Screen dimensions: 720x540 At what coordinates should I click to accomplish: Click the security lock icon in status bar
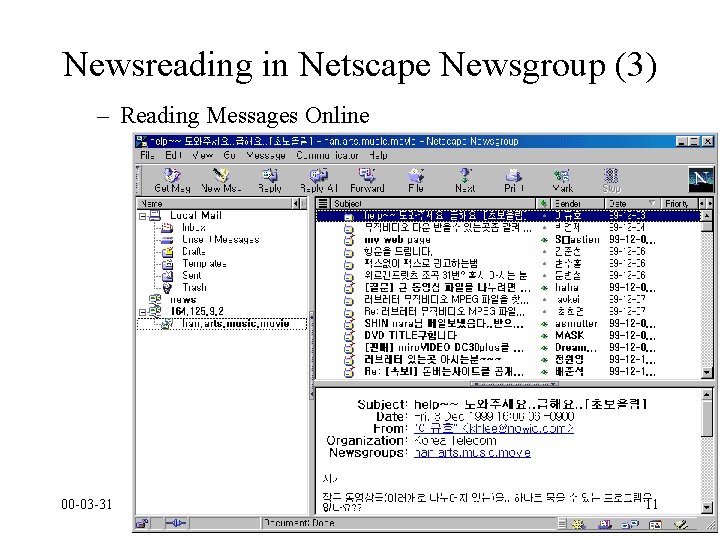[x=142, y=523]
